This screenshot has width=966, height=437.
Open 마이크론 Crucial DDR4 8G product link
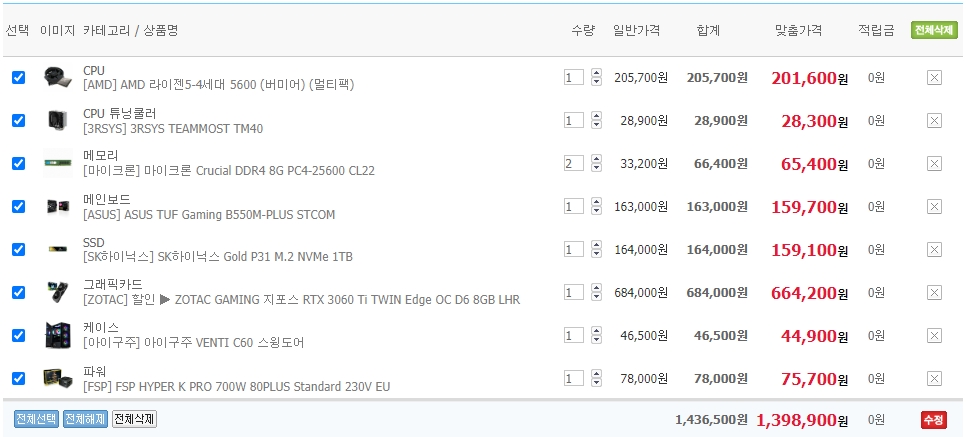(x=229, y=170)
